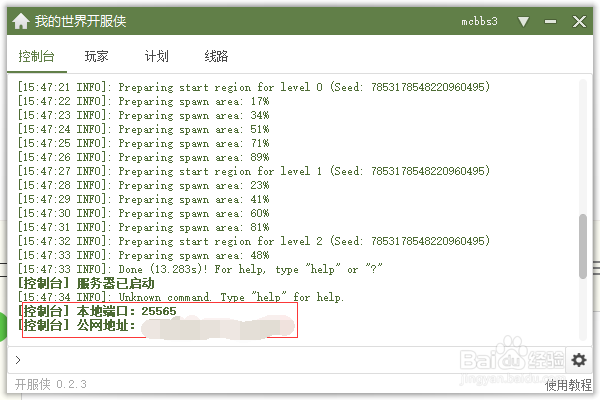
Task: Click the home icon in title bar
Action: tap(21, 21)
